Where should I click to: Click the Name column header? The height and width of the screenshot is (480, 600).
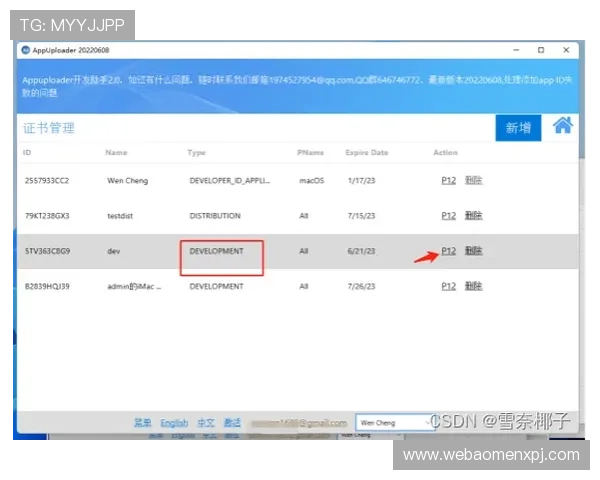point(116,152)
